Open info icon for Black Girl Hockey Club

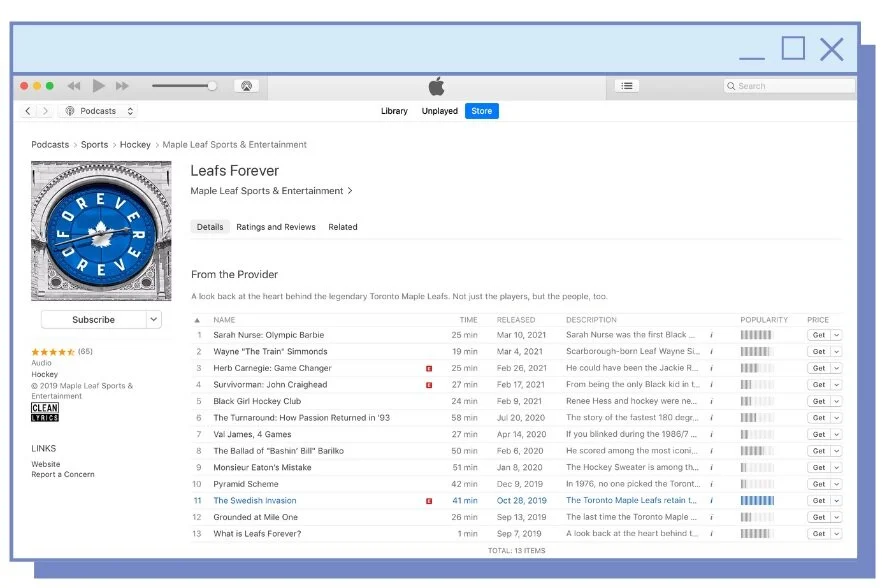[712, 401]
